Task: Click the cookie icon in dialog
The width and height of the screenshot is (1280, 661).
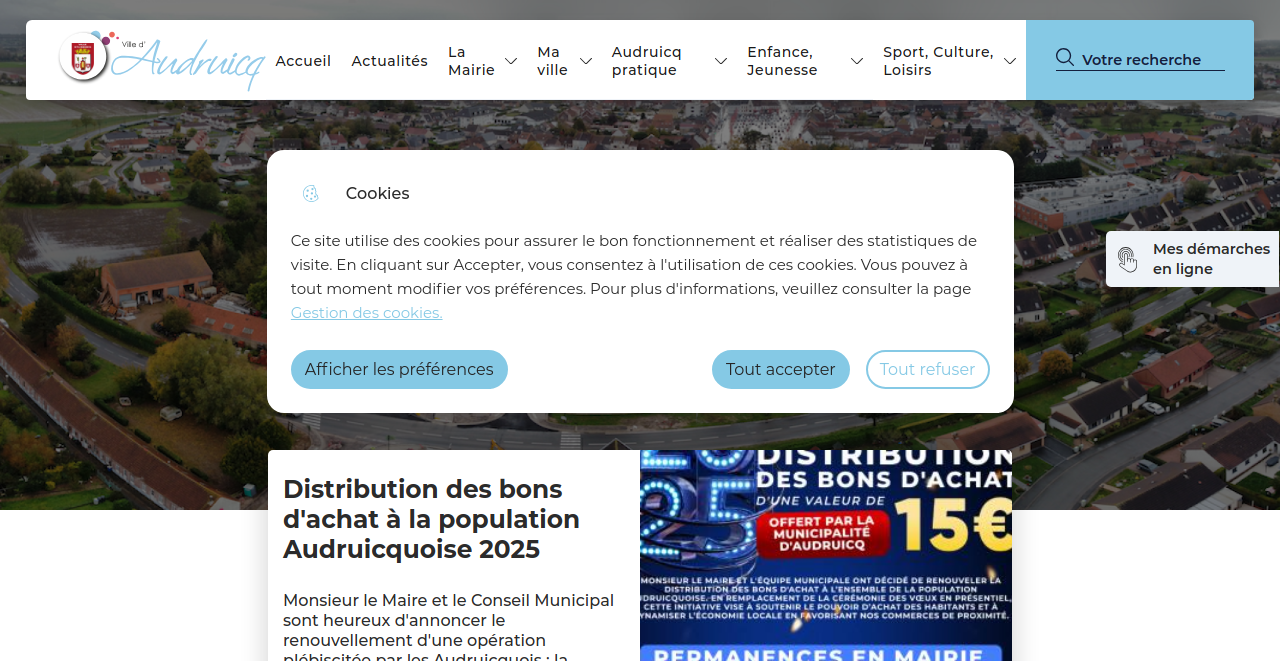Action: pyautogui.click(x=311, y=194)
